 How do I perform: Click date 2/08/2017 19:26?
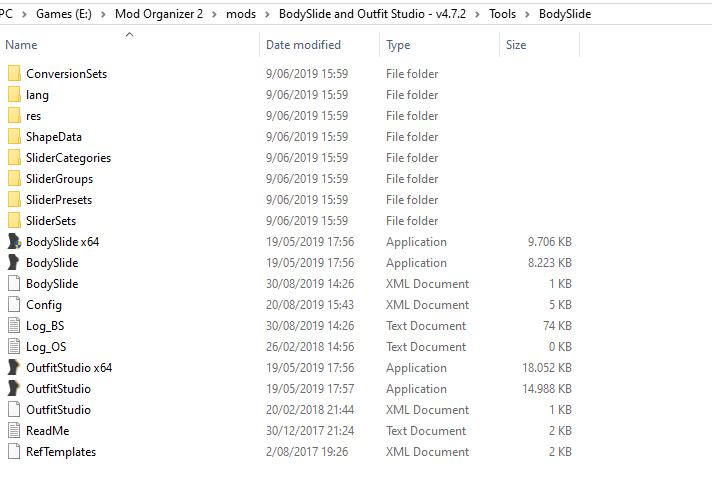point(307,451)
